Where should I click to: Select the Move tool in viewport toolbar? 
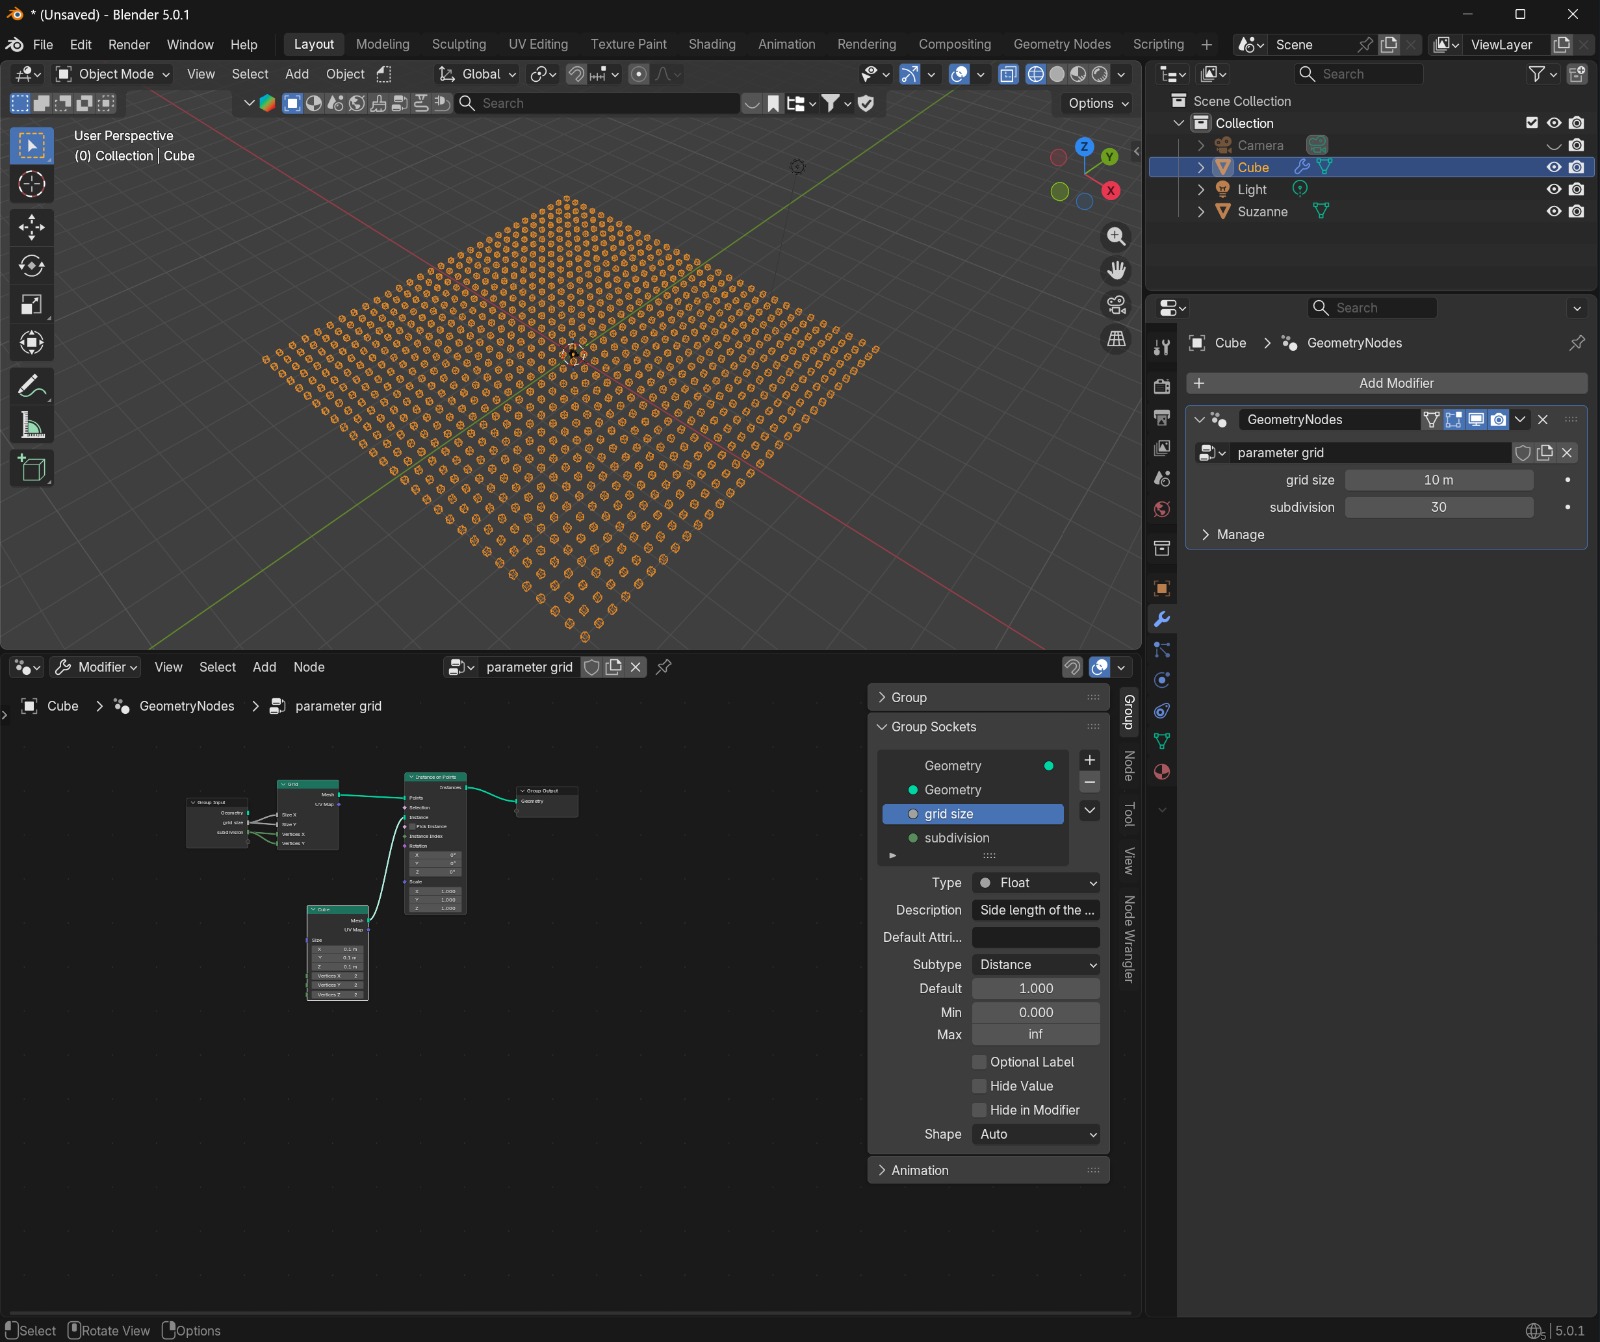[31, 227]
